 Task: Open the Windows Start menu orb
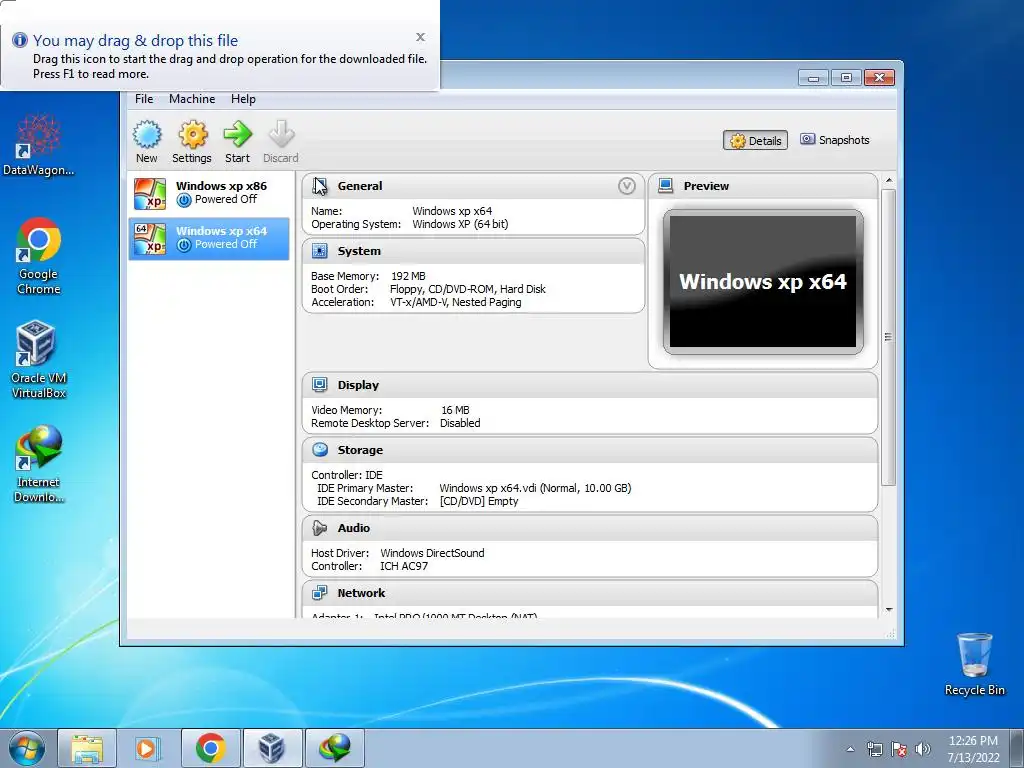(26, 748)
